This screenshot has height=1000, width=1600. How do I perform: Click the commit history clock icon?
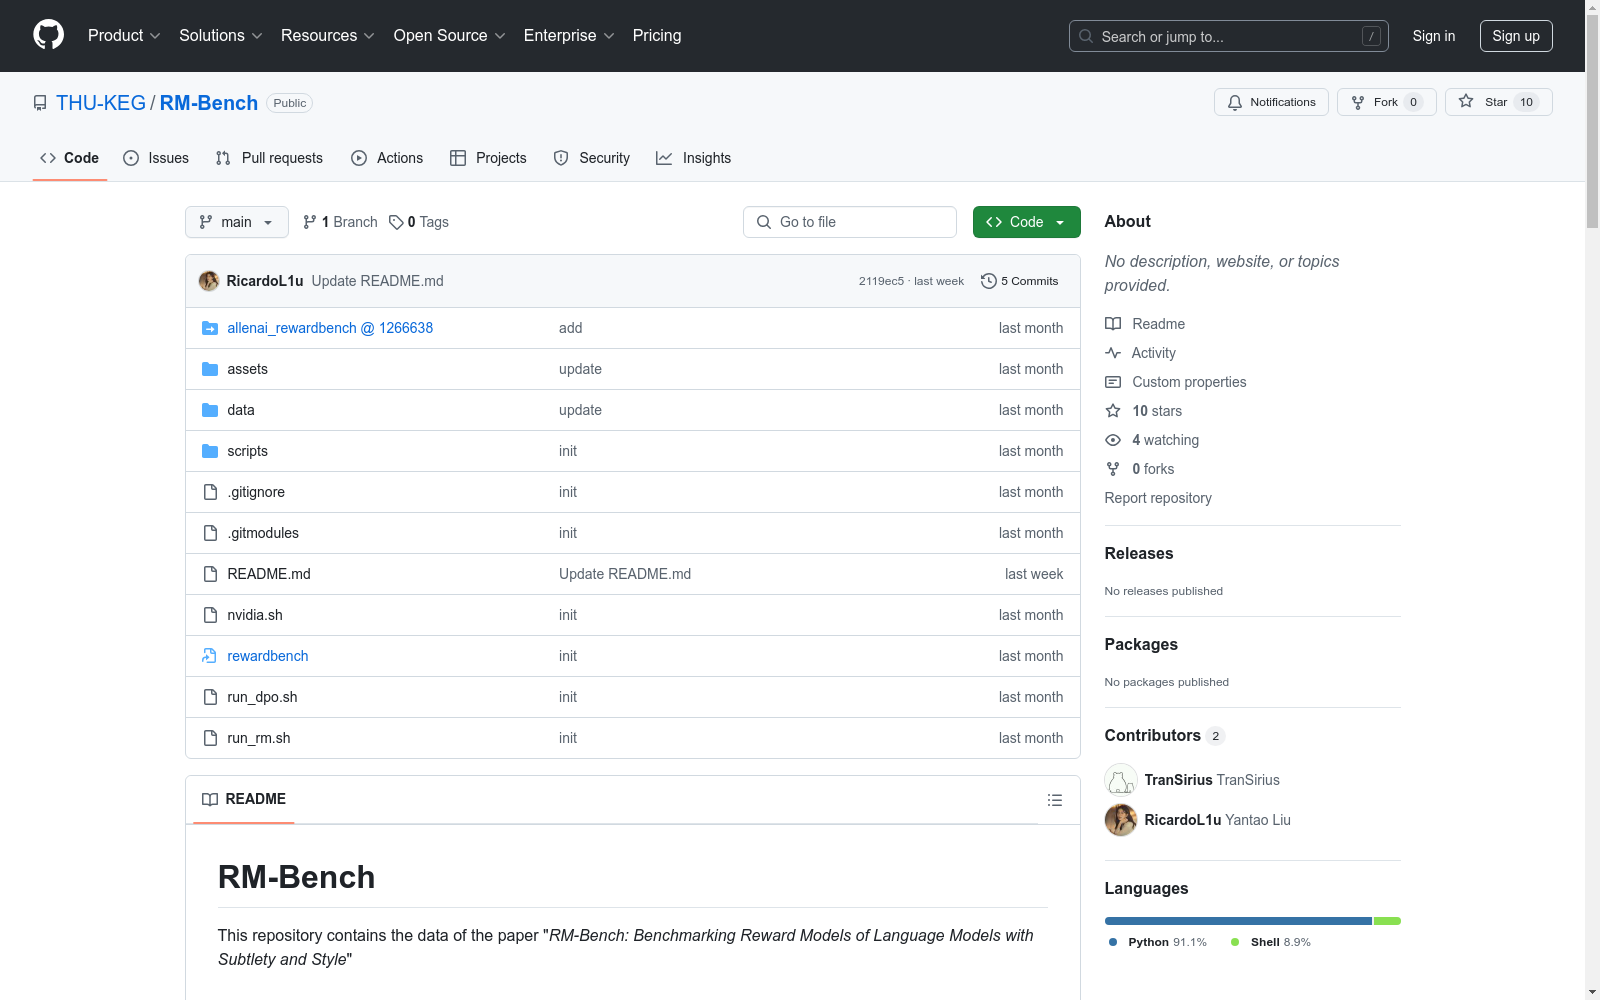[989, 281]
